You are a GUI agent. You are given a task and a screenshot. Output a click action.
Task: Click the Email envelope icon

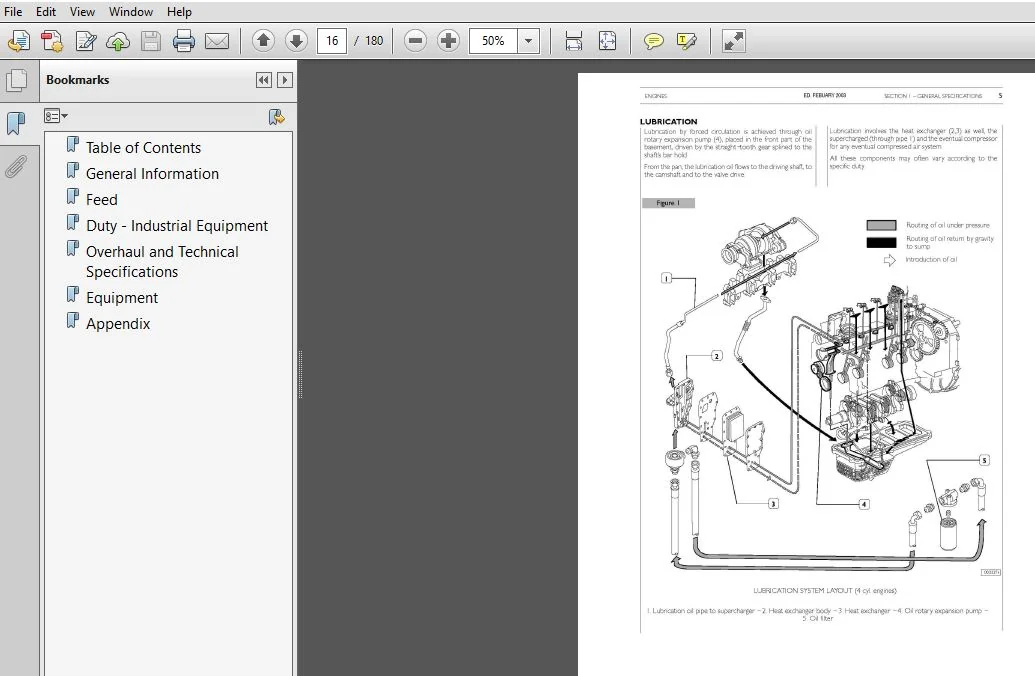[x=217, y=41]
